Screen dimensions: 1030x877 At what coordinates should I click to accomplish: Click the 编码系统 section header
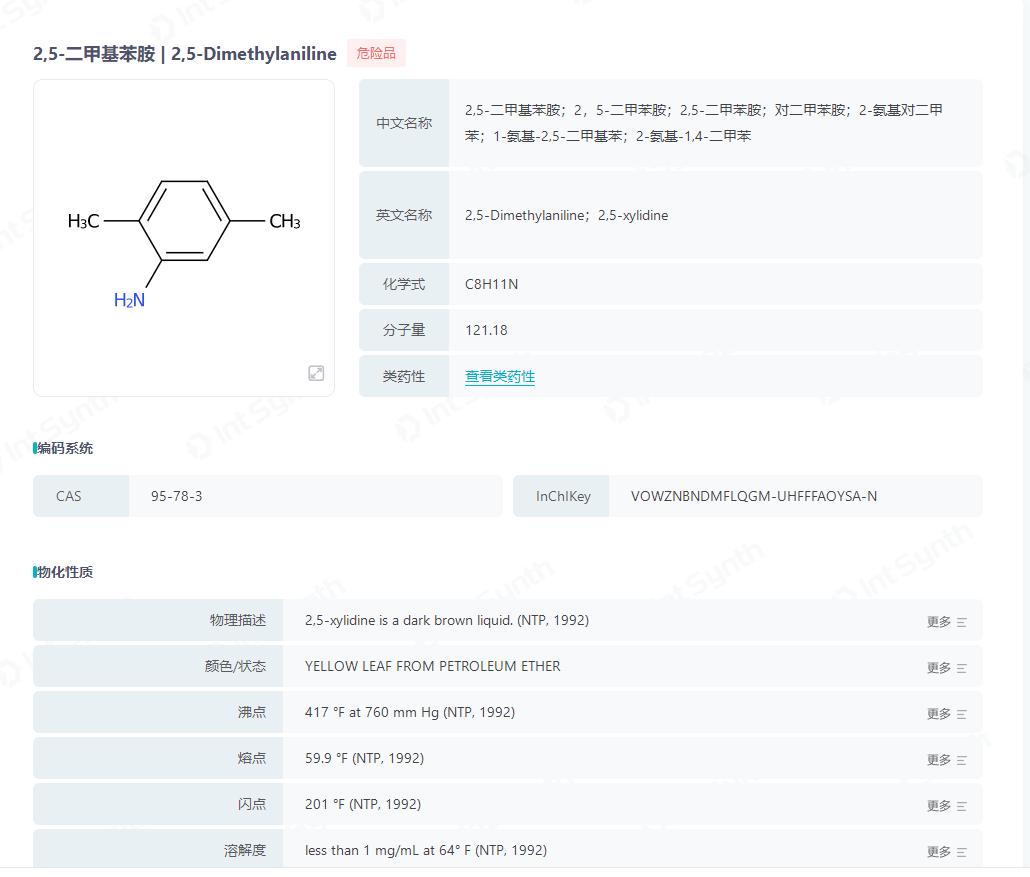(x=63, y=448)
